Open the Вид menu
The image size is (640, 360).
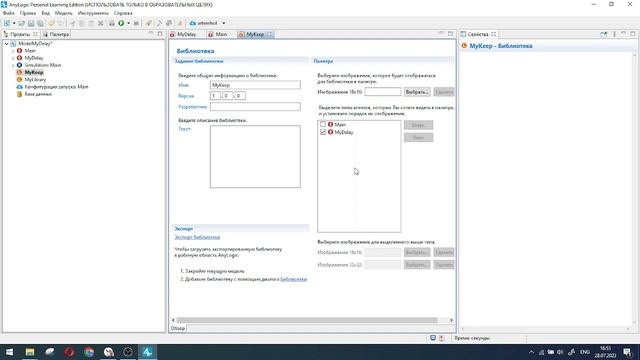(46, 13)
